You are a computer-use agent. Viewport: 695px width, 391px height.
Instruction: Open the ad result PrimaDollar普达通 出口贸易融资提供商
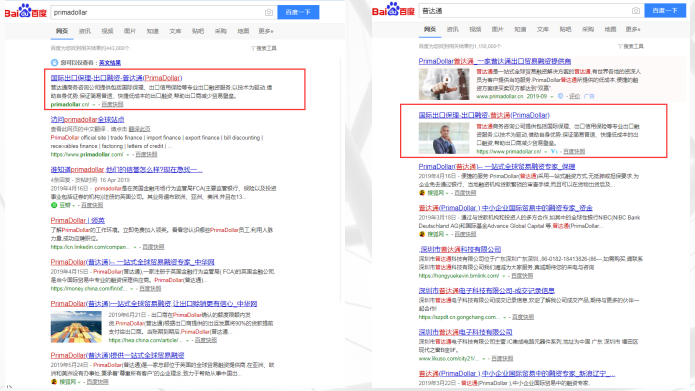[495, 61]
